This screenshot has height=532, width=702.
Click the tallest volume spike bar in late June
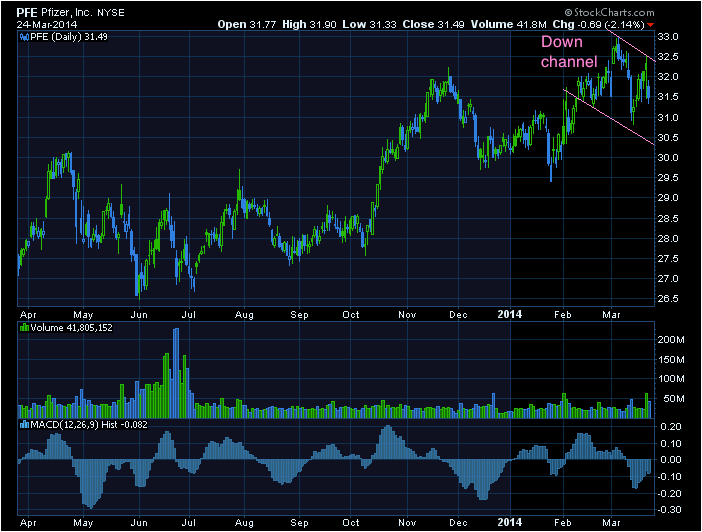pos(176,373)
